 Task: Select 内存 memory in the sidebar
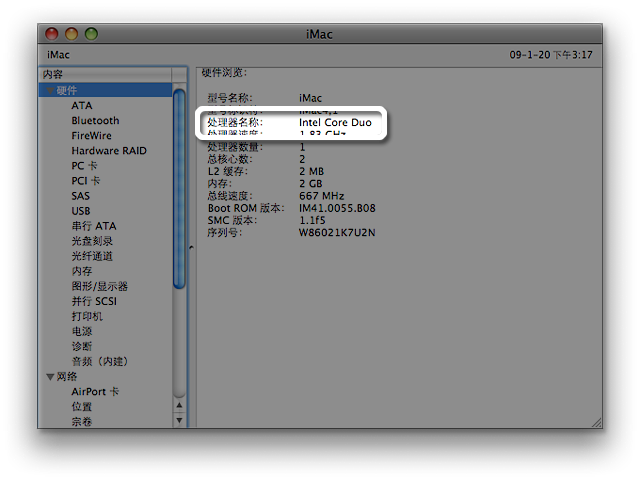click(82, 271)
